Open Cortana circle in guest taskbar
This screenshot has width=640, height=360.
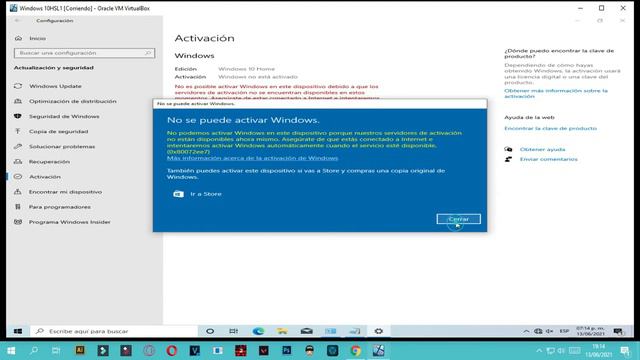210,331
